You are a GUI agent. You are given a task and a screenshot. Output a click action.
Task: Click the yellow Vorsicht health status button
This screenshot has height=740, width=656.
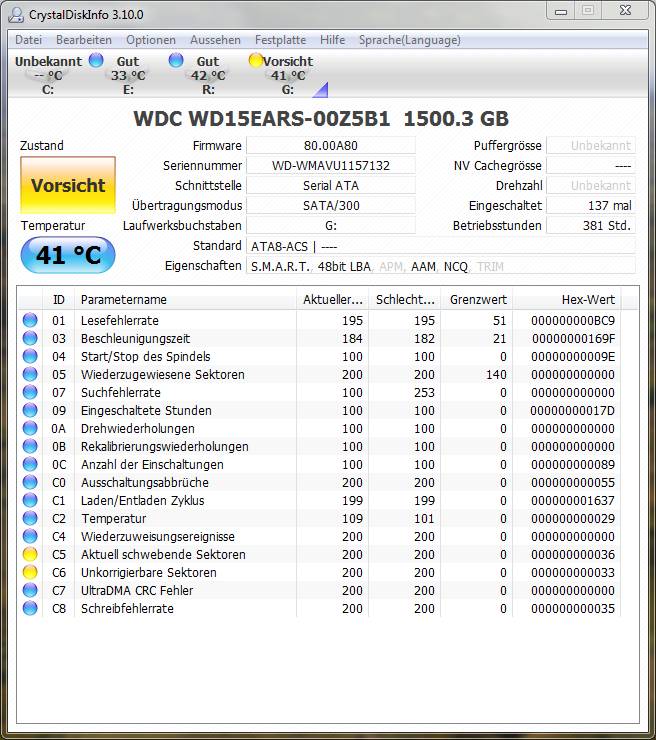(68, 185)
